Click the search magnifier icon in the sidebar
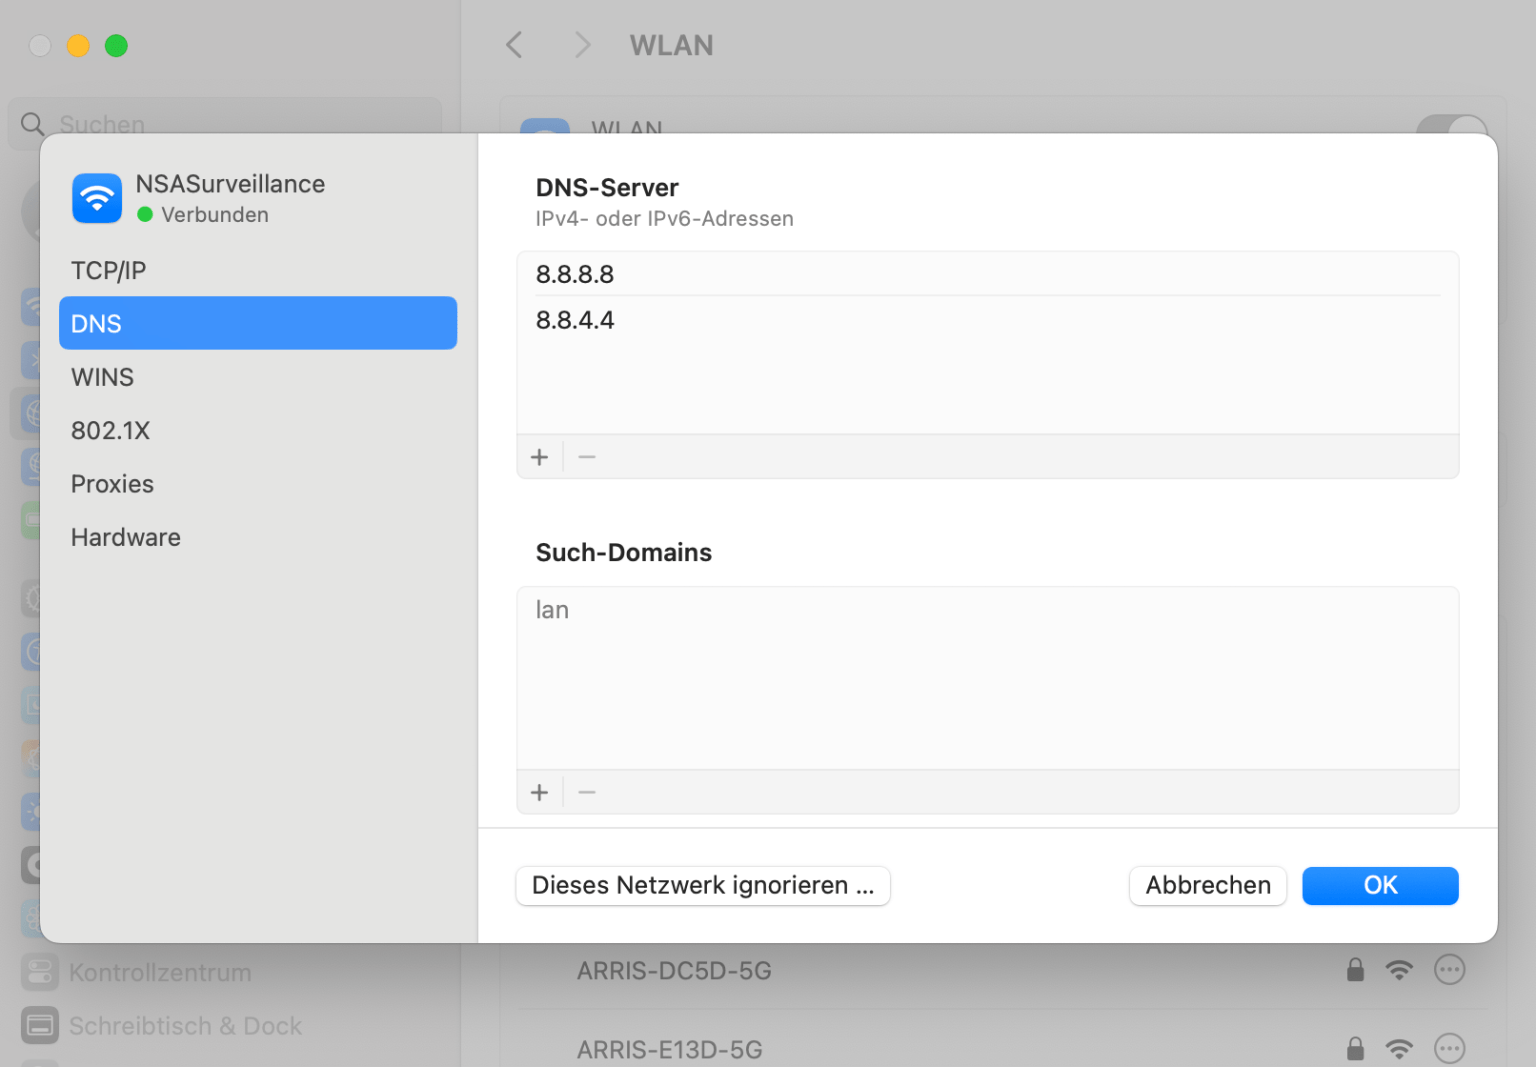 [x=32, y=124]
